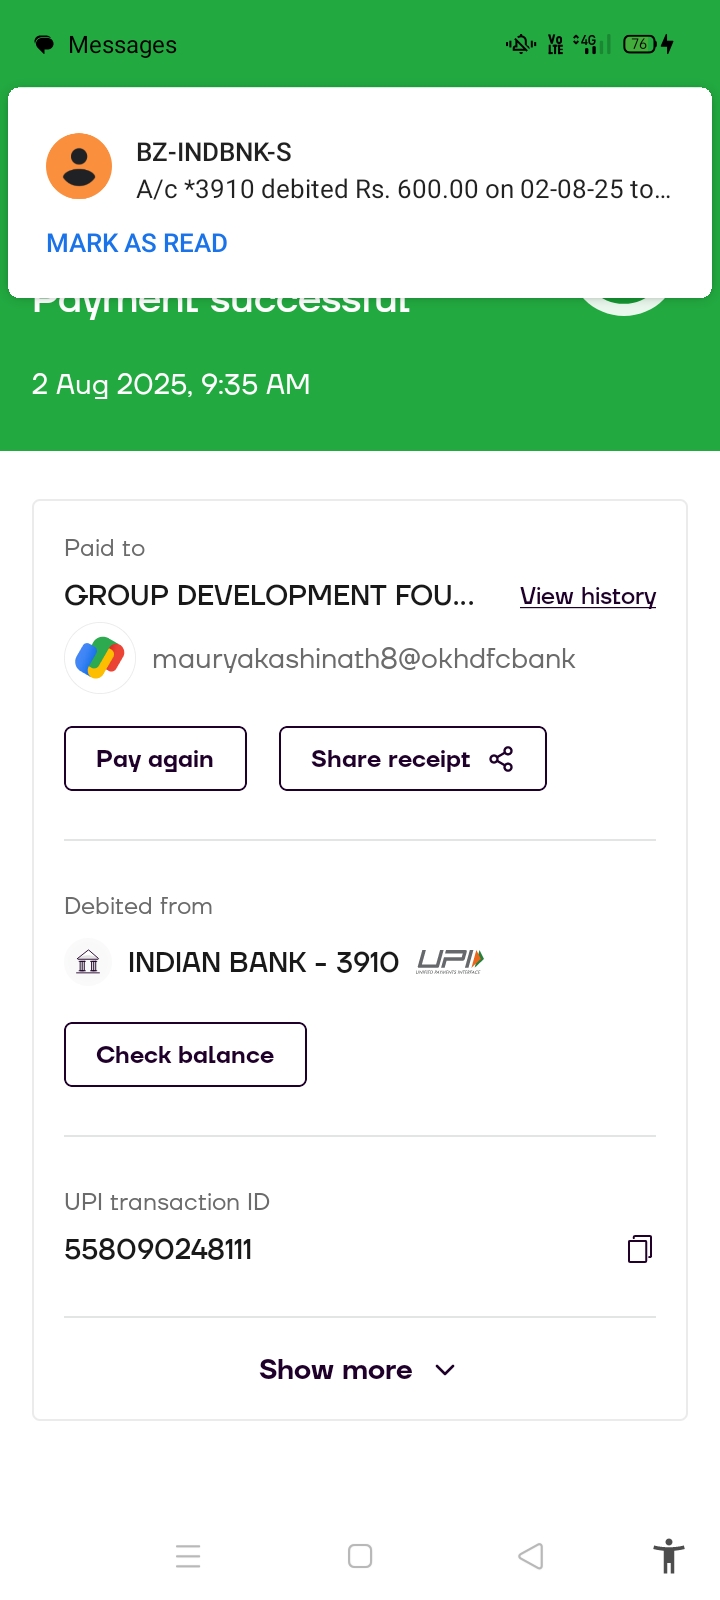Open the debited Rs. 600.00 notification message
The image size is (720, 1600).
403,189
